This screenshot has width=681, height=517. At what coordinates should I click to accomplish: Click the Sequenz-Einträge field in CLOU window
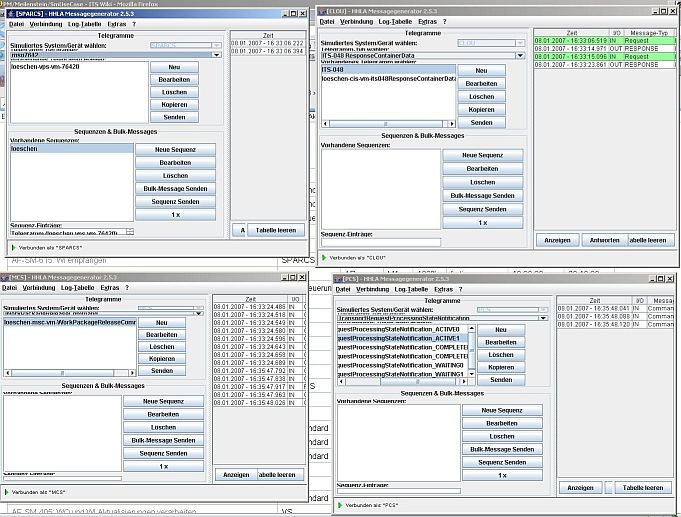pyautogui.click(x=380, y=242)
